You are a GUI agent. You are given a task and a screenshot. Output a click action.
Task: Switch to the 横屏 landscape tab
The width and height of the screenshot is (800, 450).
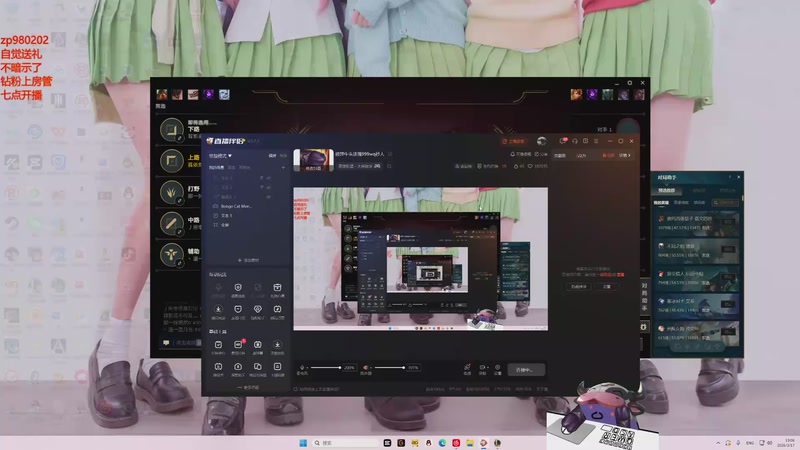pyautogui.click(x=272, y=156)
